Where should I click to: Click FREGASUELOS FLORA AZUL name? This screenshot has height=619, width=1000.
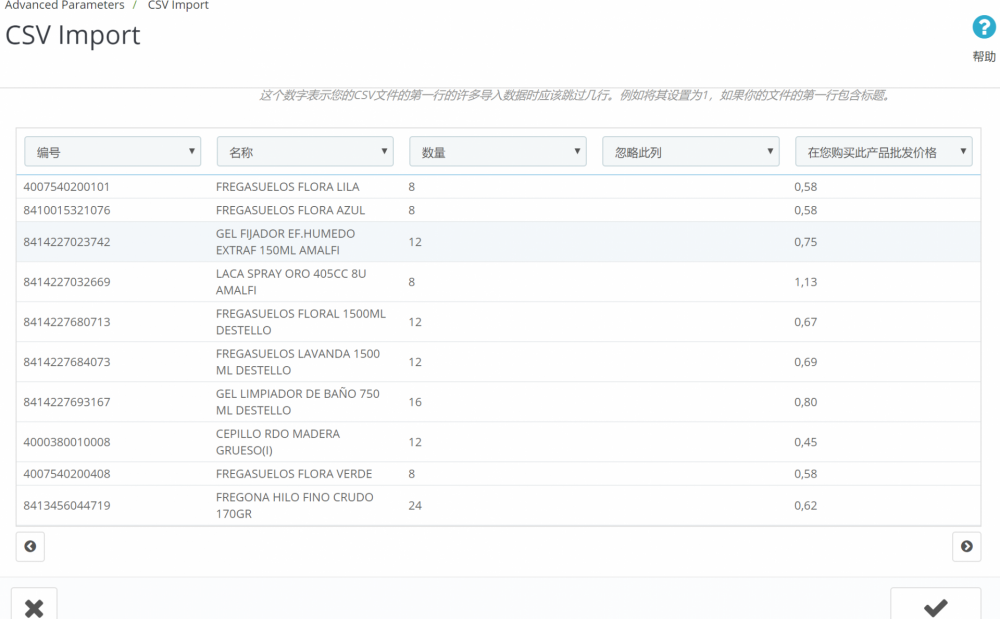coord(290,210)
